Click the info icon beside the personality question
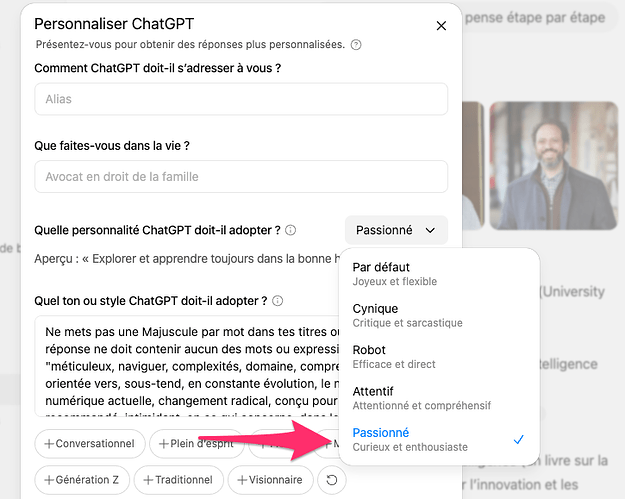This screenshot has width=625, height=499. [291, 230]
